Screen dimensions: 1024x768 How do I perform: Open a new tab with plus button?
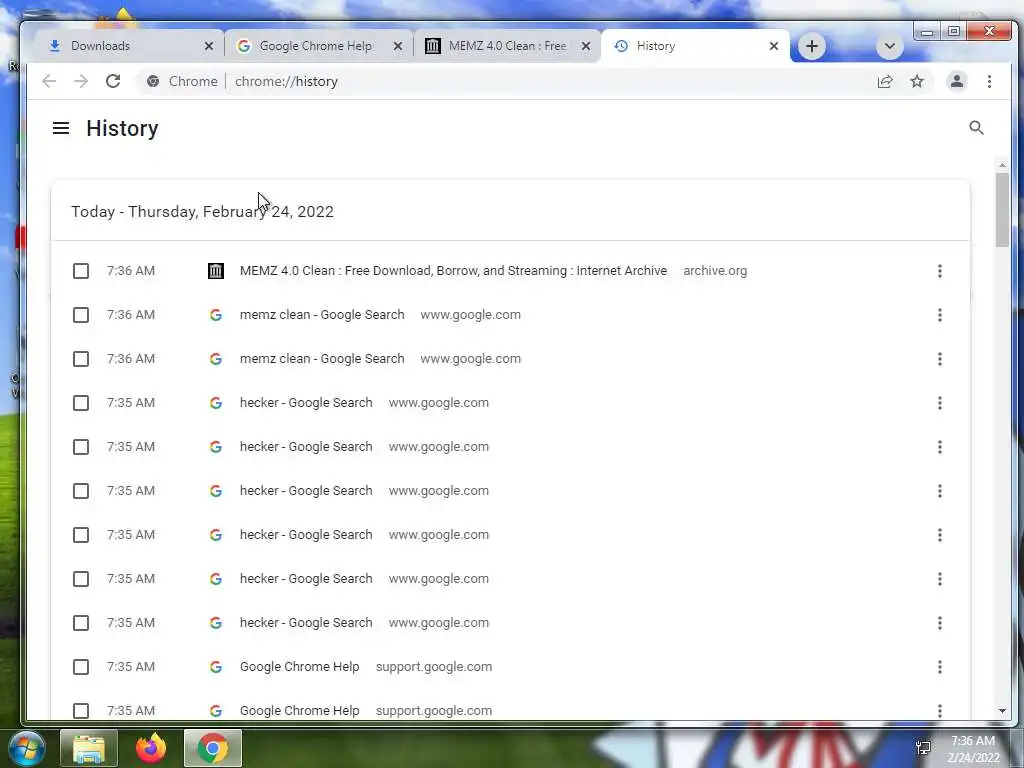click(812, 46)
